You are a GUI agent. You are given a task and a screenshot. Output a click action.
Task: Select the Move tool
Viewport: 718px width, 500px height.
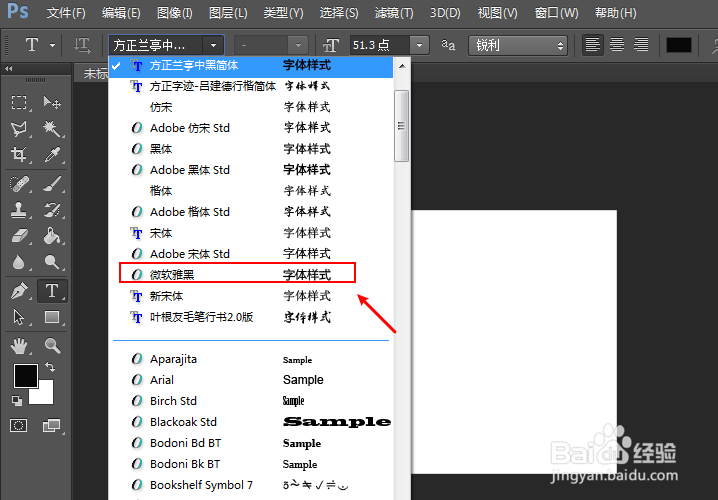[52, 102]
